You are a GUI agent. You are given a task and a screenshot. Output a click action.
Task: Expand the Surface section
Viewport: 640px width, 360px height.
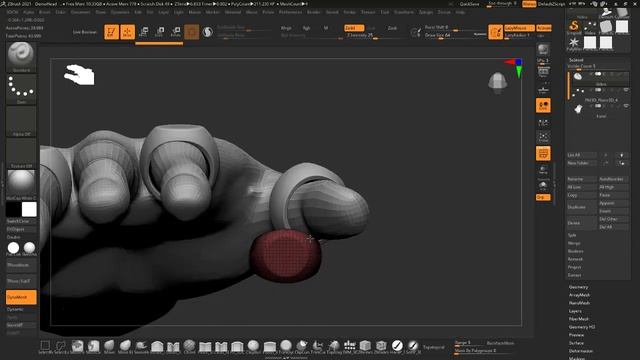[576, 343]
